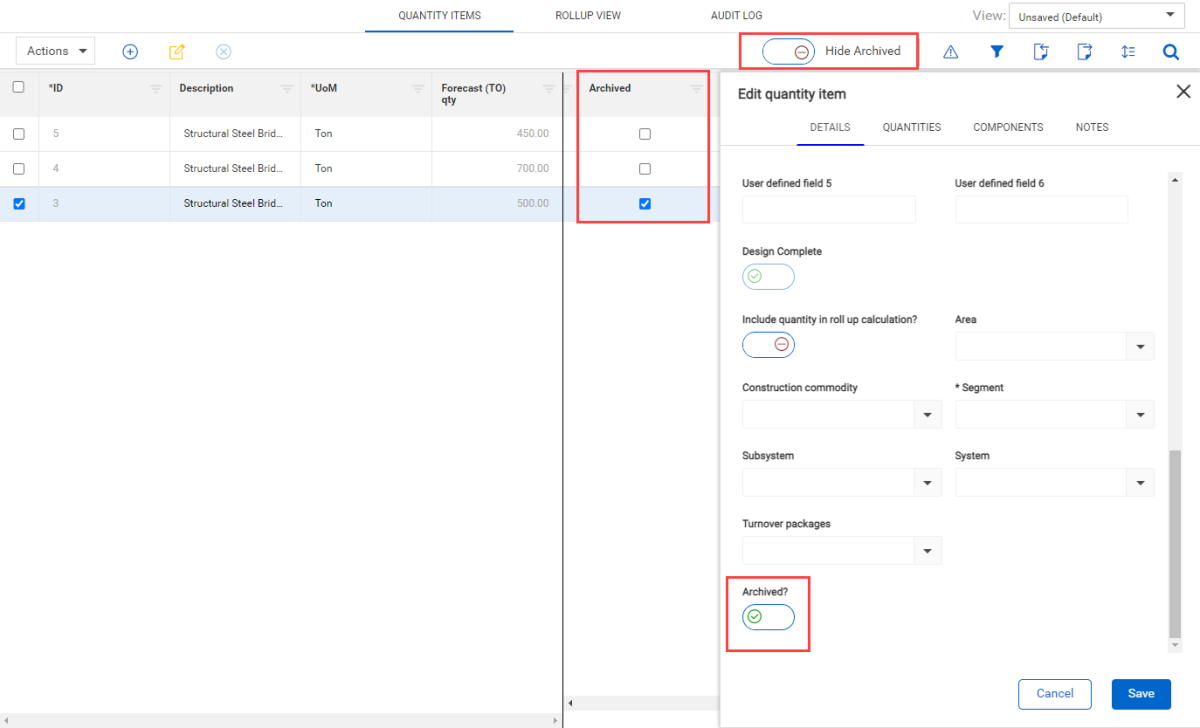Viewport: 1200px width, 728px height.
Task: Toggle the Hide Archived switch
Action: (788, 51)
